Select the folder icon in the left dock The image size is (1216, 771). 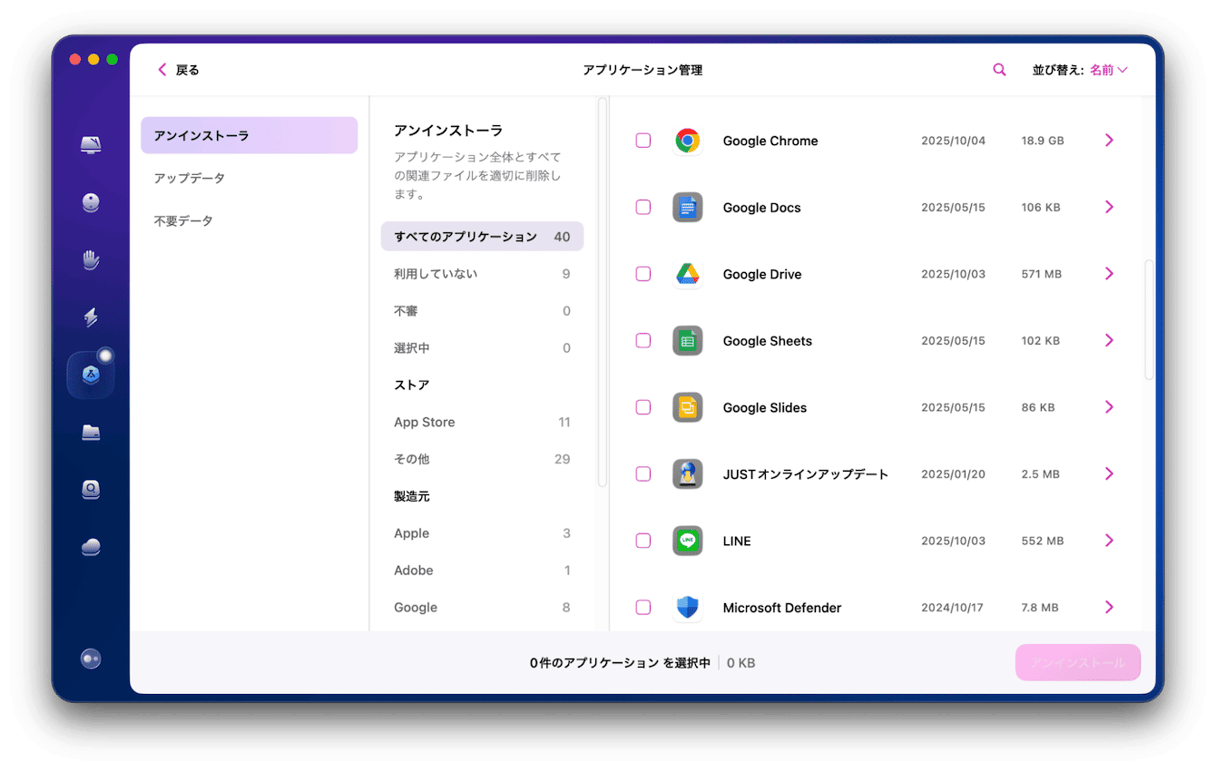90,431
